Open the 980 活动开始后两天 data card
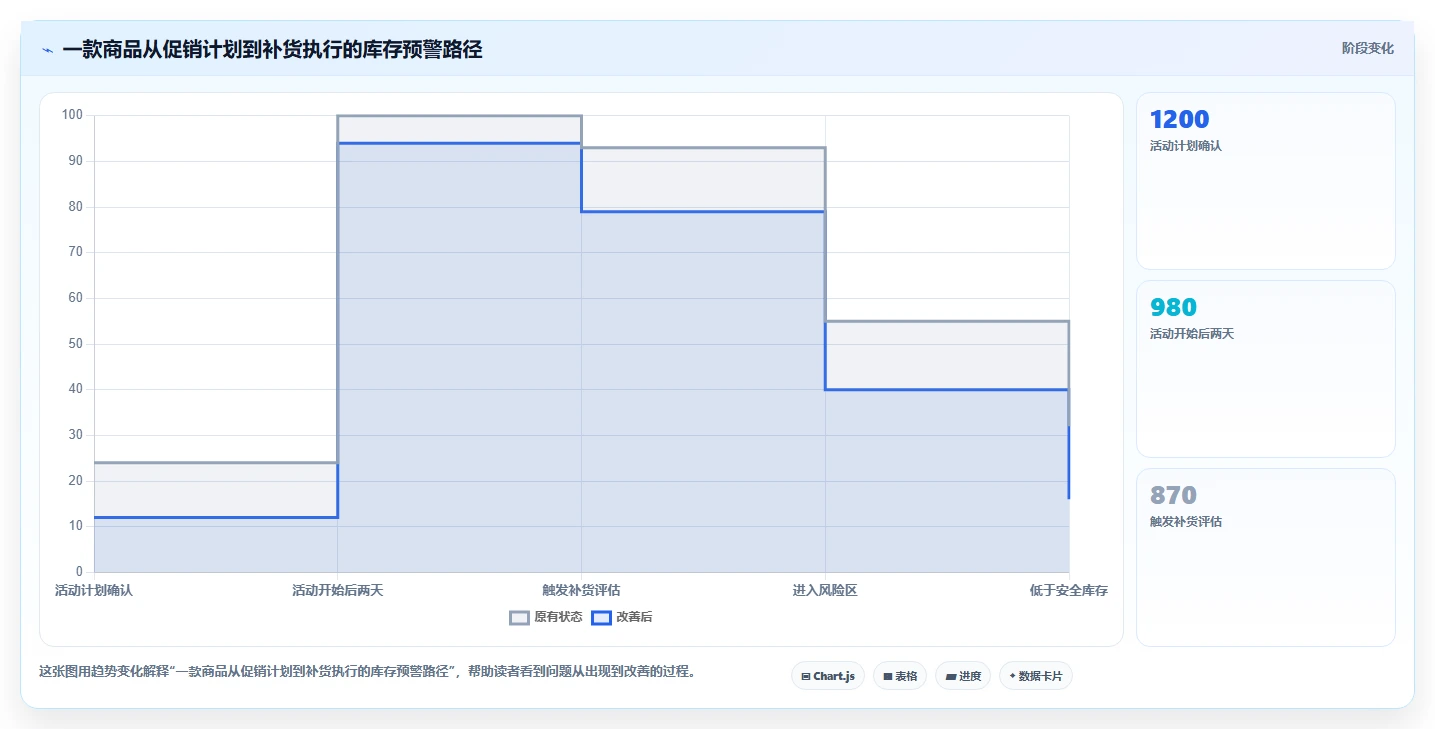1435x729 pixels. click(1265, 369)
